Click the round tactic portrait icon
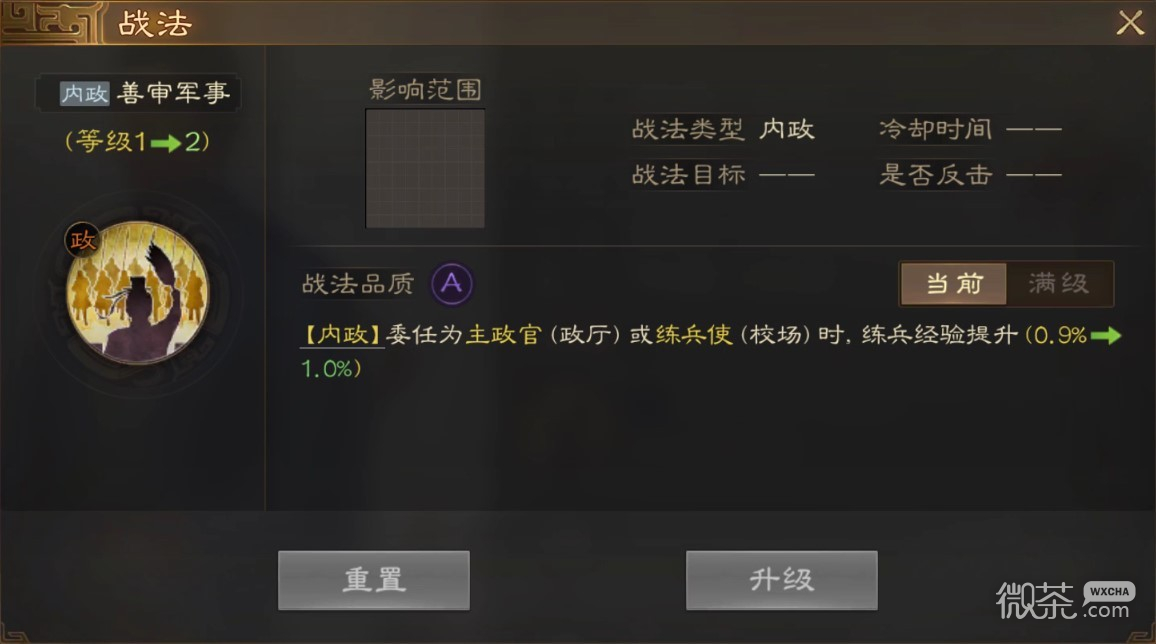1156x644 pixels. (138, 293)
